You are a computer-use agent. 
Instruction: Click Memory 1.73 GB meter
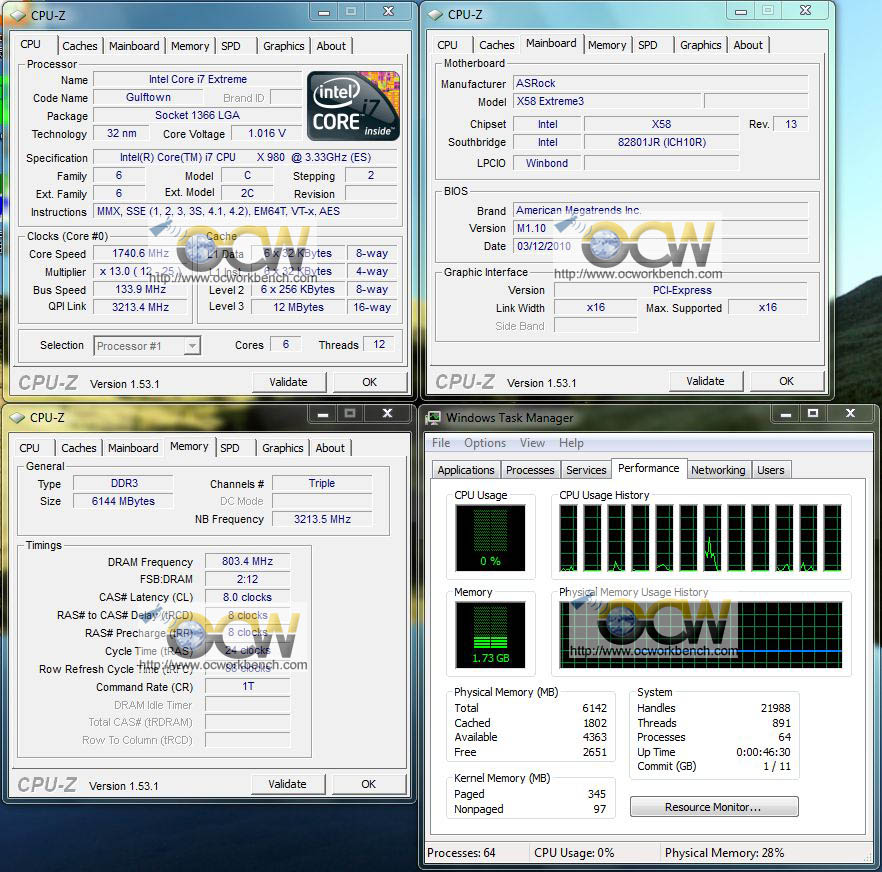click(490, 635)
